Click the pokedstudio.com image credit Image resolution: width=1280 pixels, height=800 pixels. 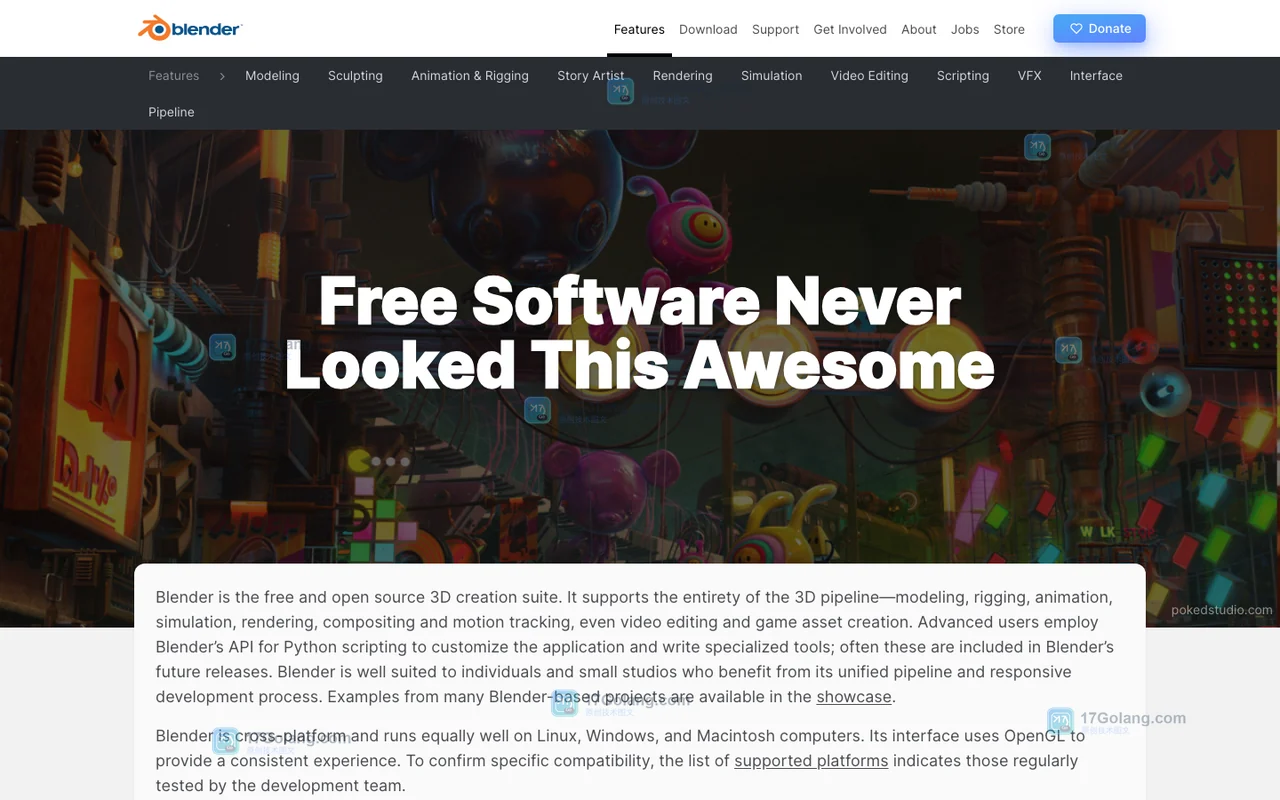pyautogui.click(x=1222, y=610)
